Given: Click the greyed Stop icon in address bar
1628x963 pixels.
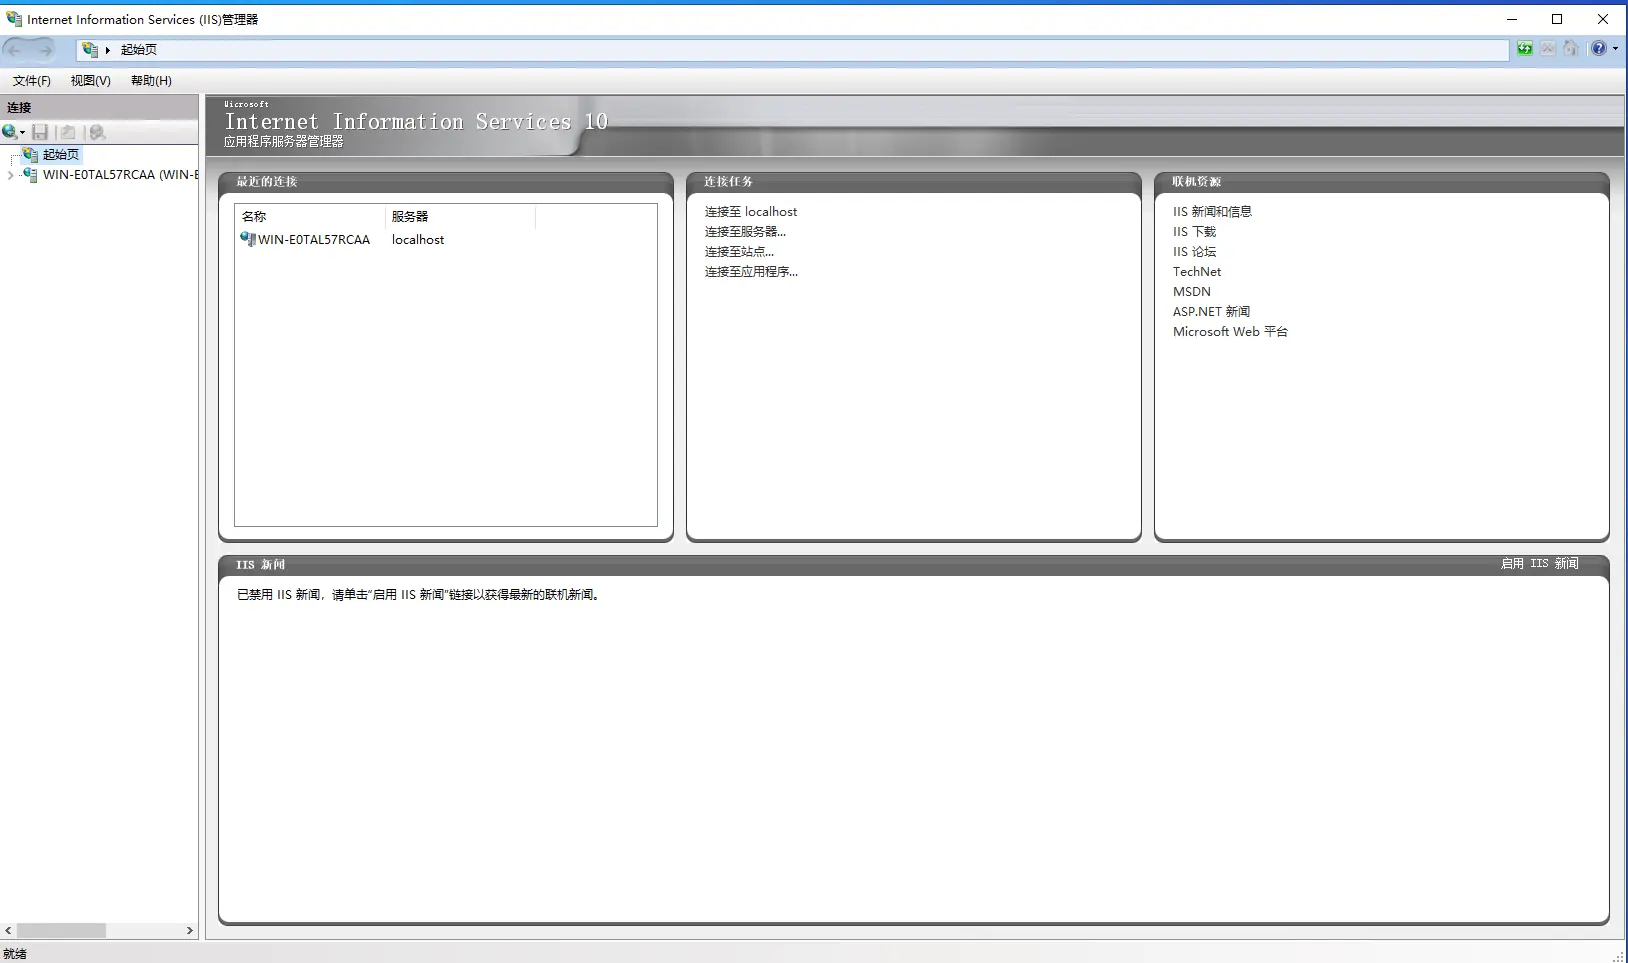Looking at the screenshot, I should click(1548, 48).
